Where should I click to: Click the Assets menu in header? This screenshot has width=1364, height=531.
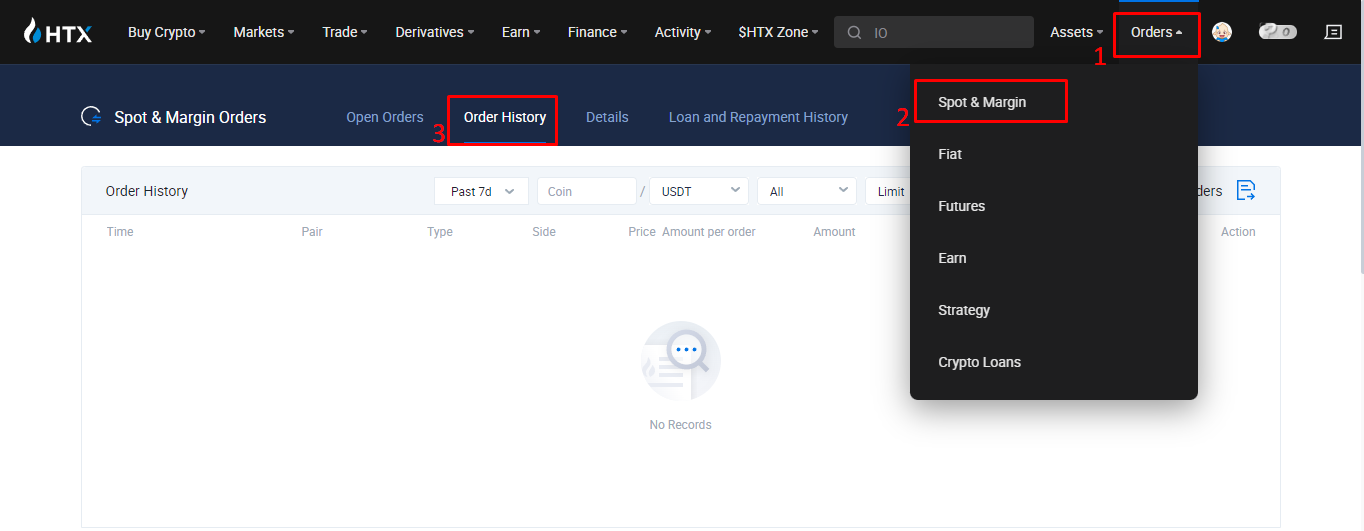pyautogui.click(x=1076, y=32)
